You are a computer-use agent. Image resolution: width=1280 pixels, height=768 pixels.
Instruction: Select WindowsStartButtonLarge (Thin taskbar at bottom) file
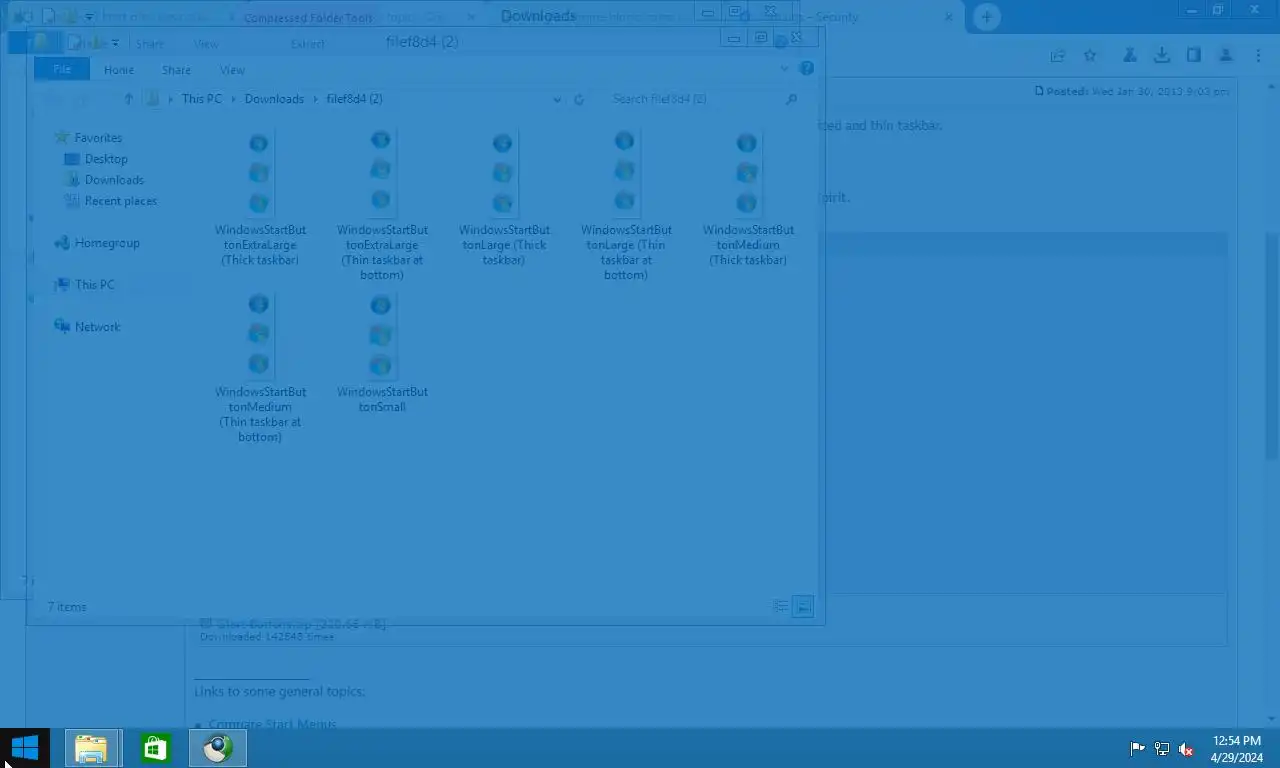click(626, 206)
